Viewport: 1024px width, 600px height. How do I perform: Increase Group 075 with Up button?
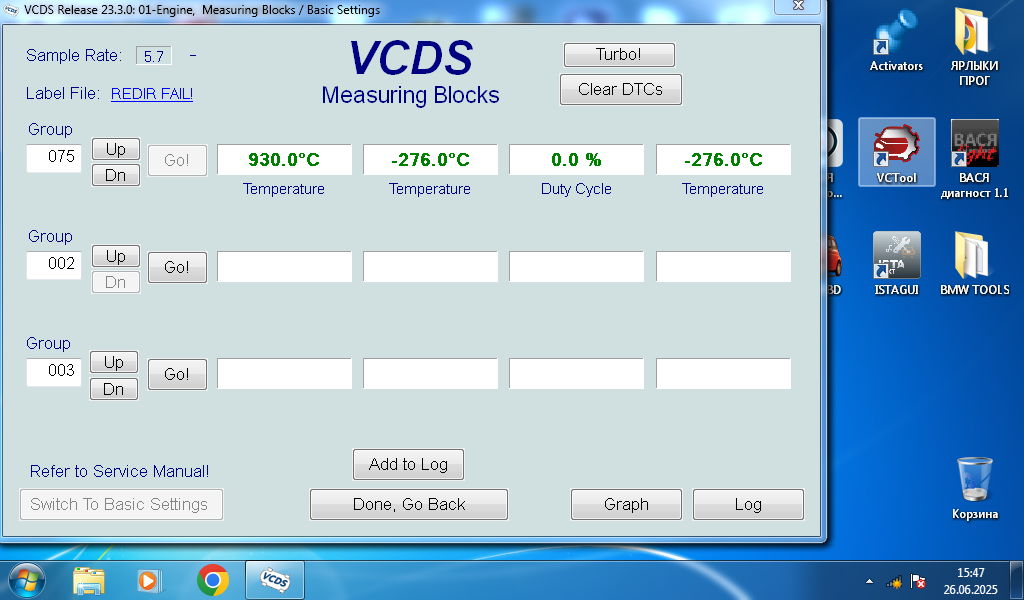[x=116, y=150]
